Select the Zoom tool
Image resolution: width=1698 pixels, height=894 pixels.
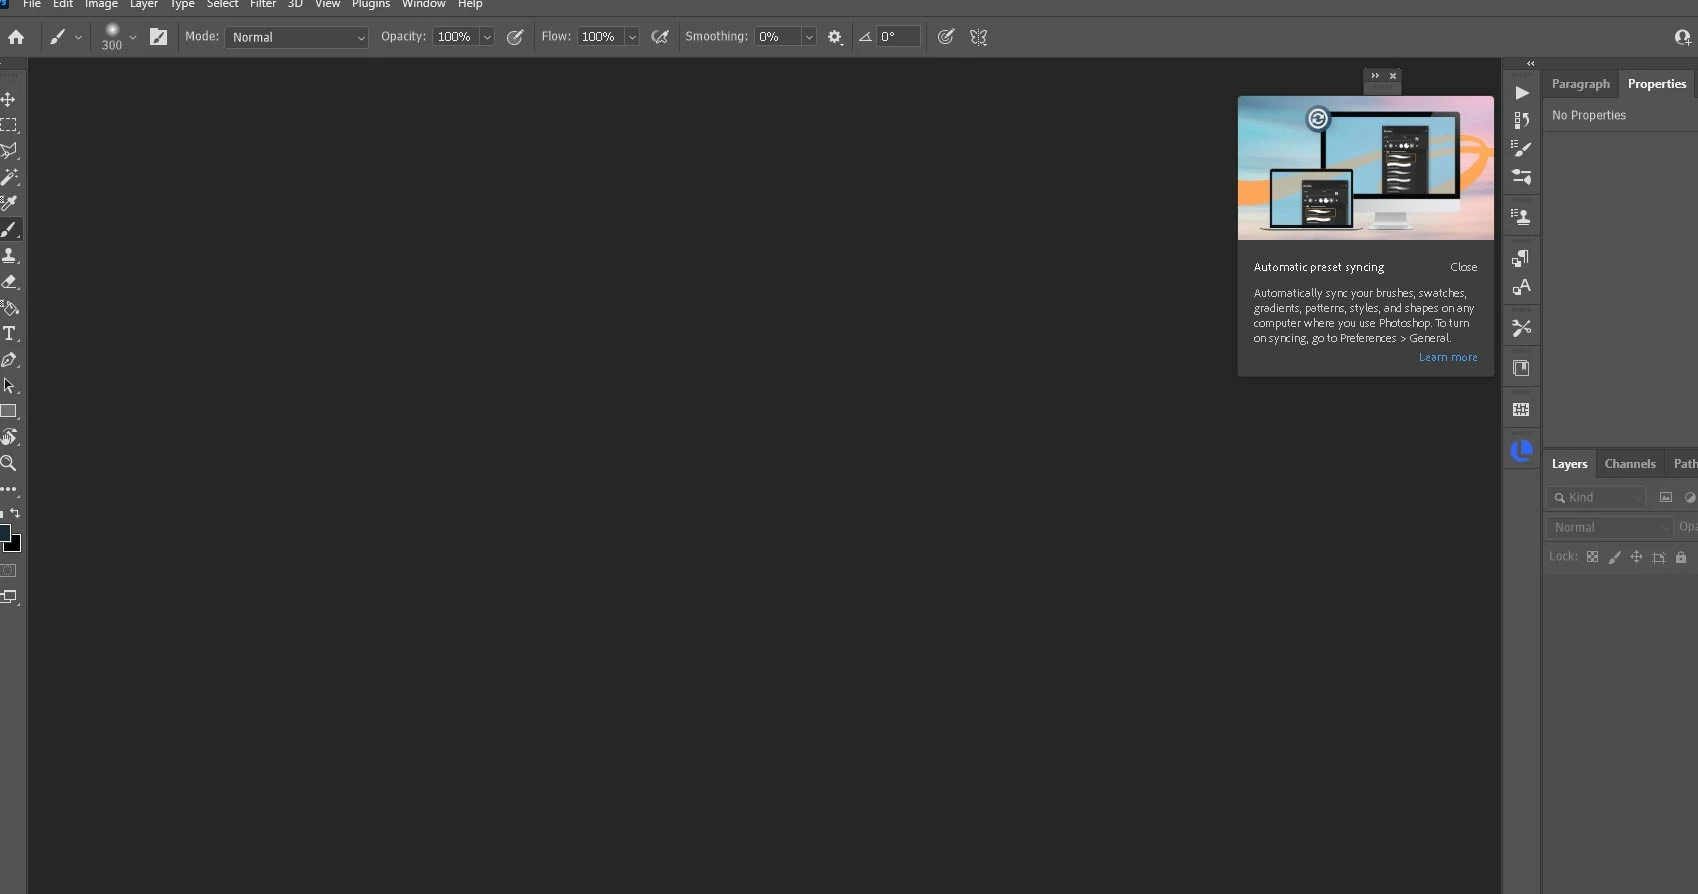tap(8, 463)
